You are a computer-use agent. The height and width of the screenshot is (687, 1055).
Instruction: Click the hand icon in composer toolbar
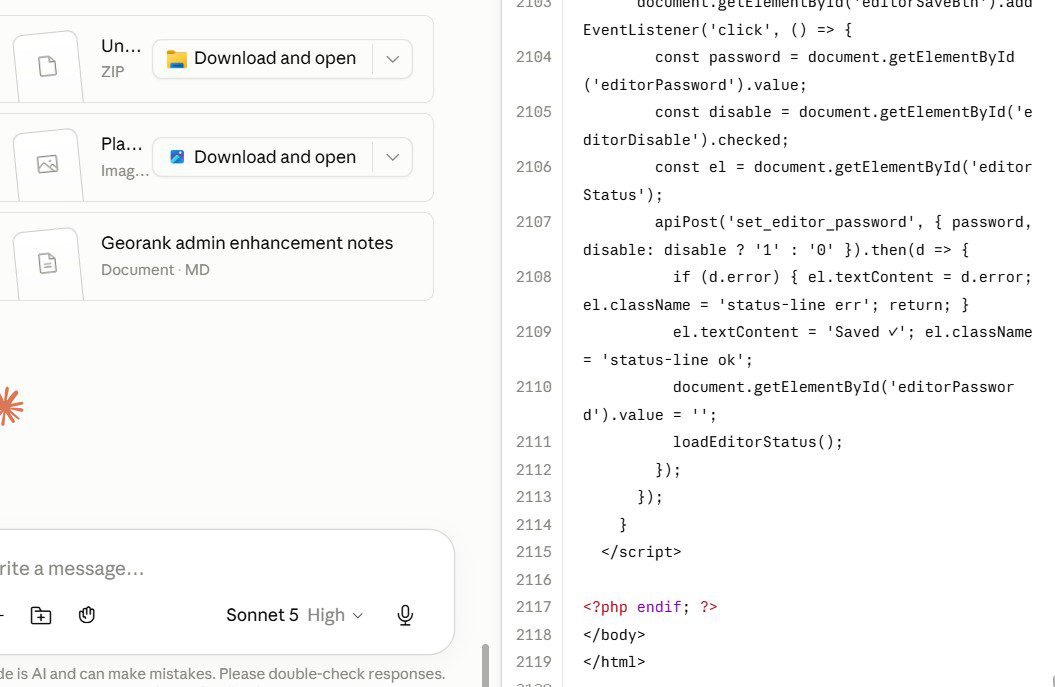[87, 615]
